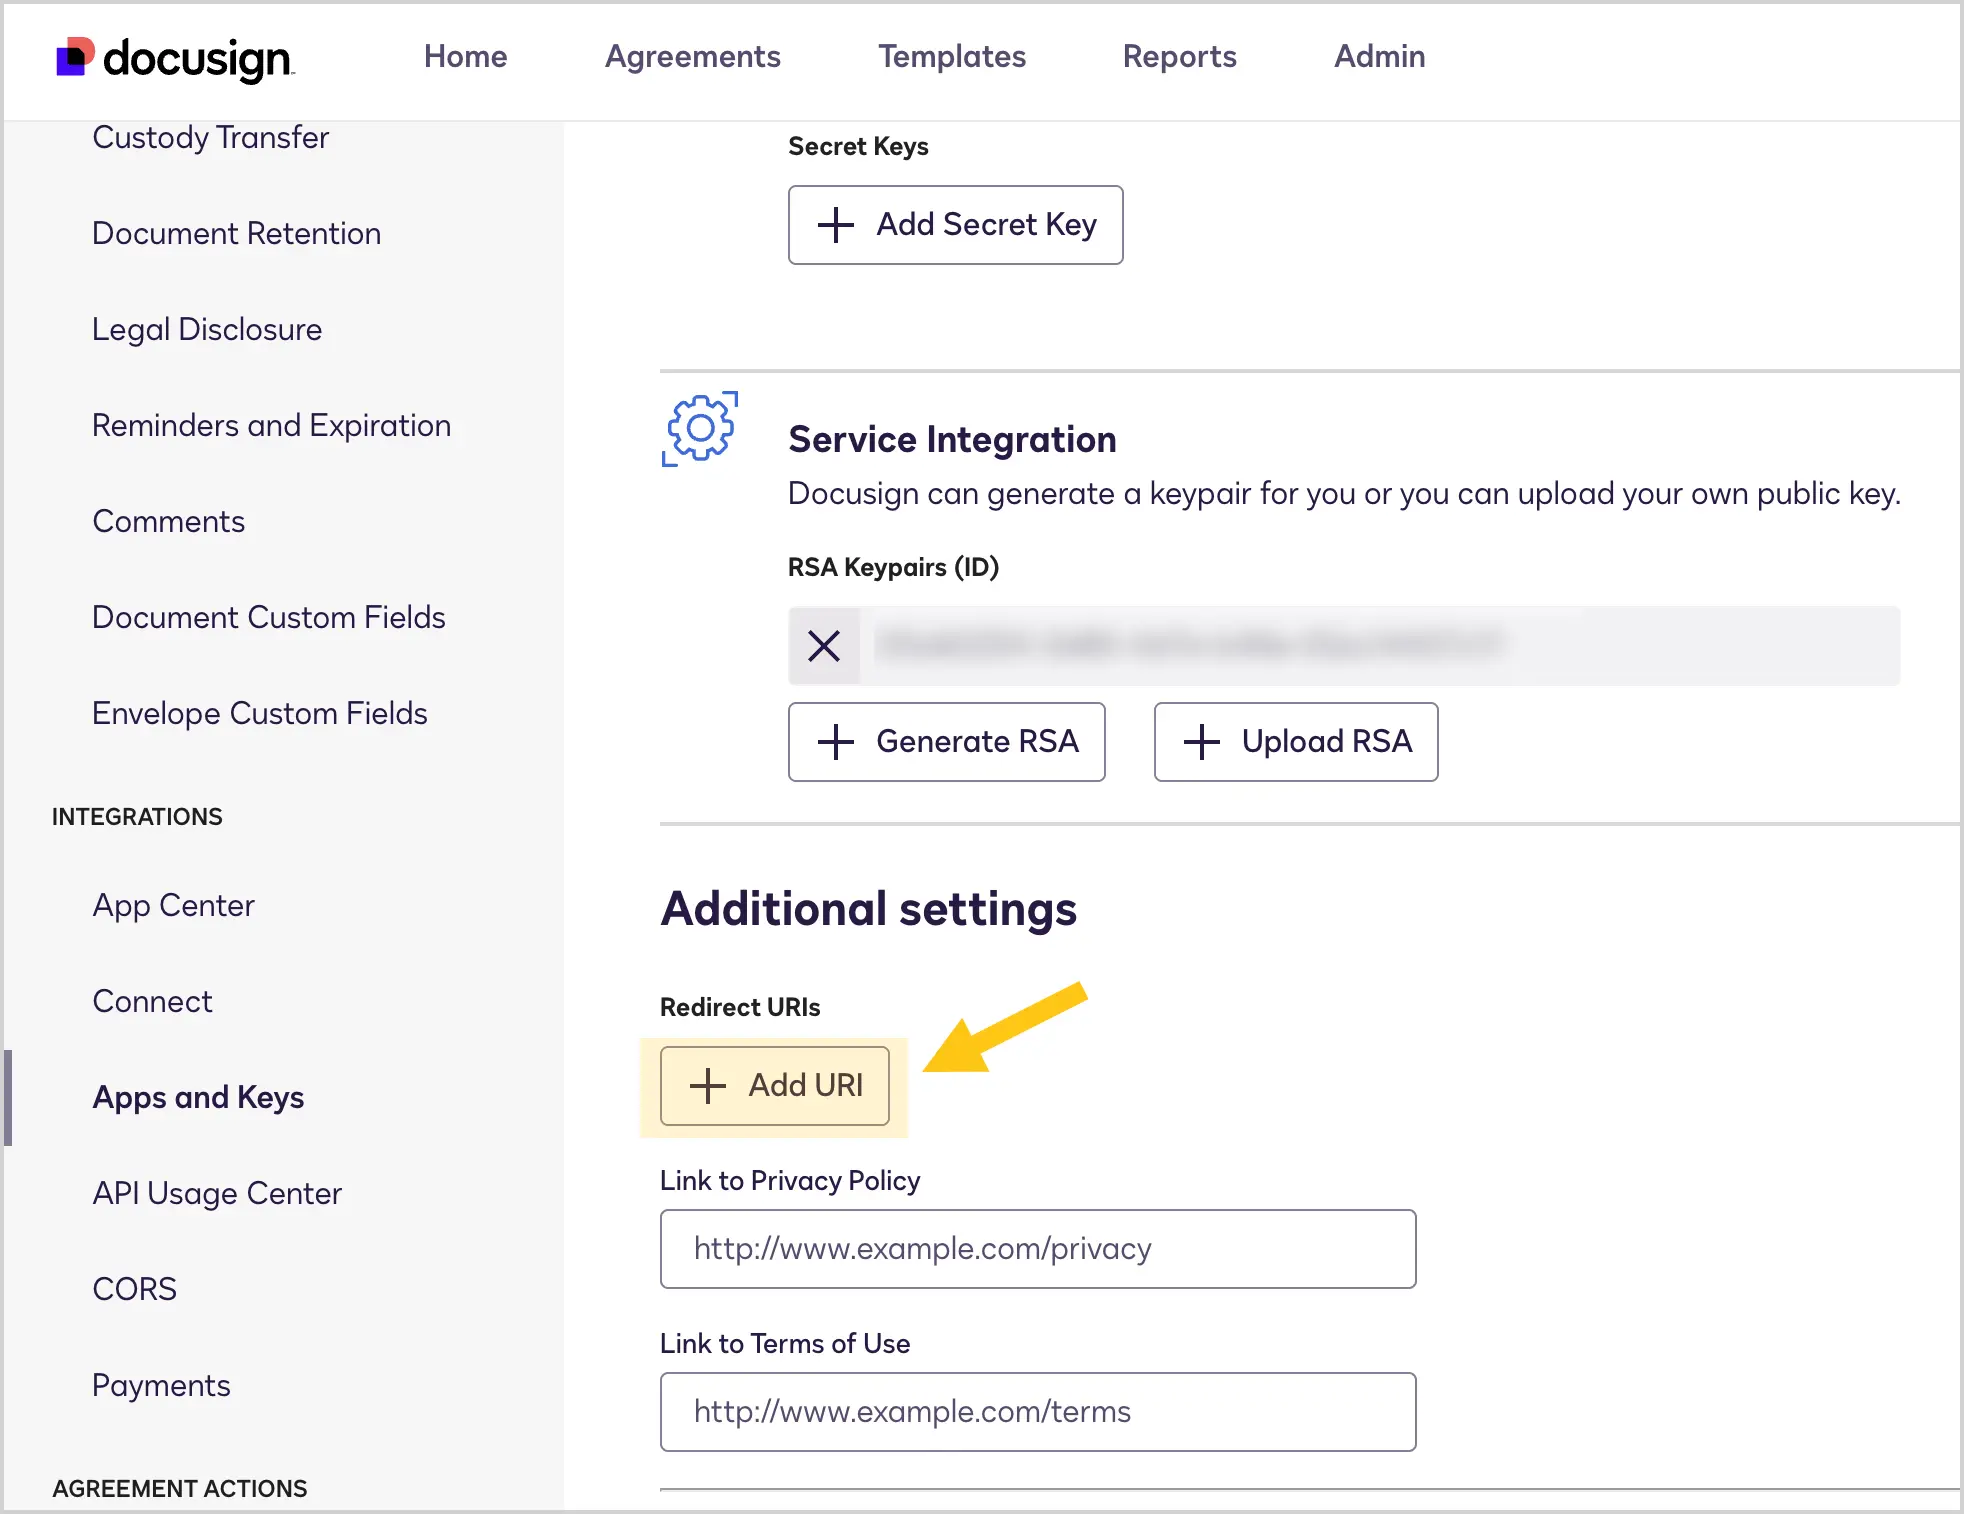Go to the Agreements tab
1964x1514 pixels.
(x=693, y=57)
